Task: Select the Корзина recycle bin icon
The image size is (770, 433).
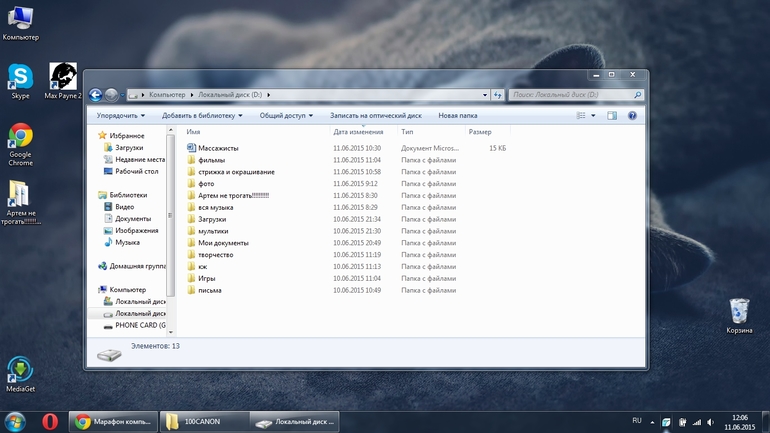Action: point(739,316)
